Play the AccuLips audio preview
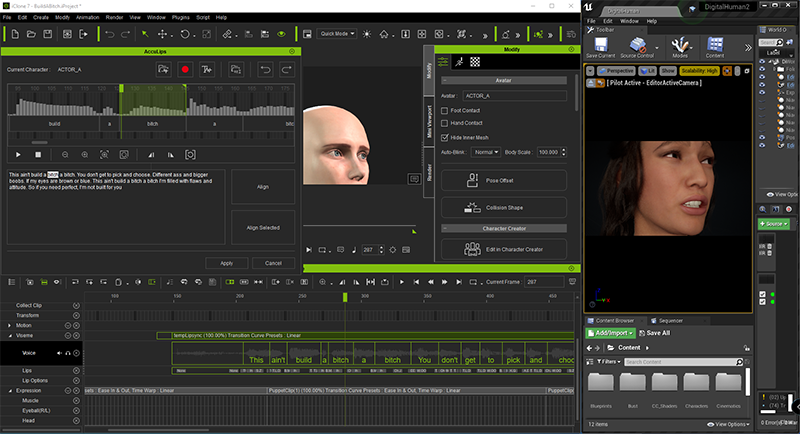The width and height of the screenshot is (800, 434). tap(17, 154)
